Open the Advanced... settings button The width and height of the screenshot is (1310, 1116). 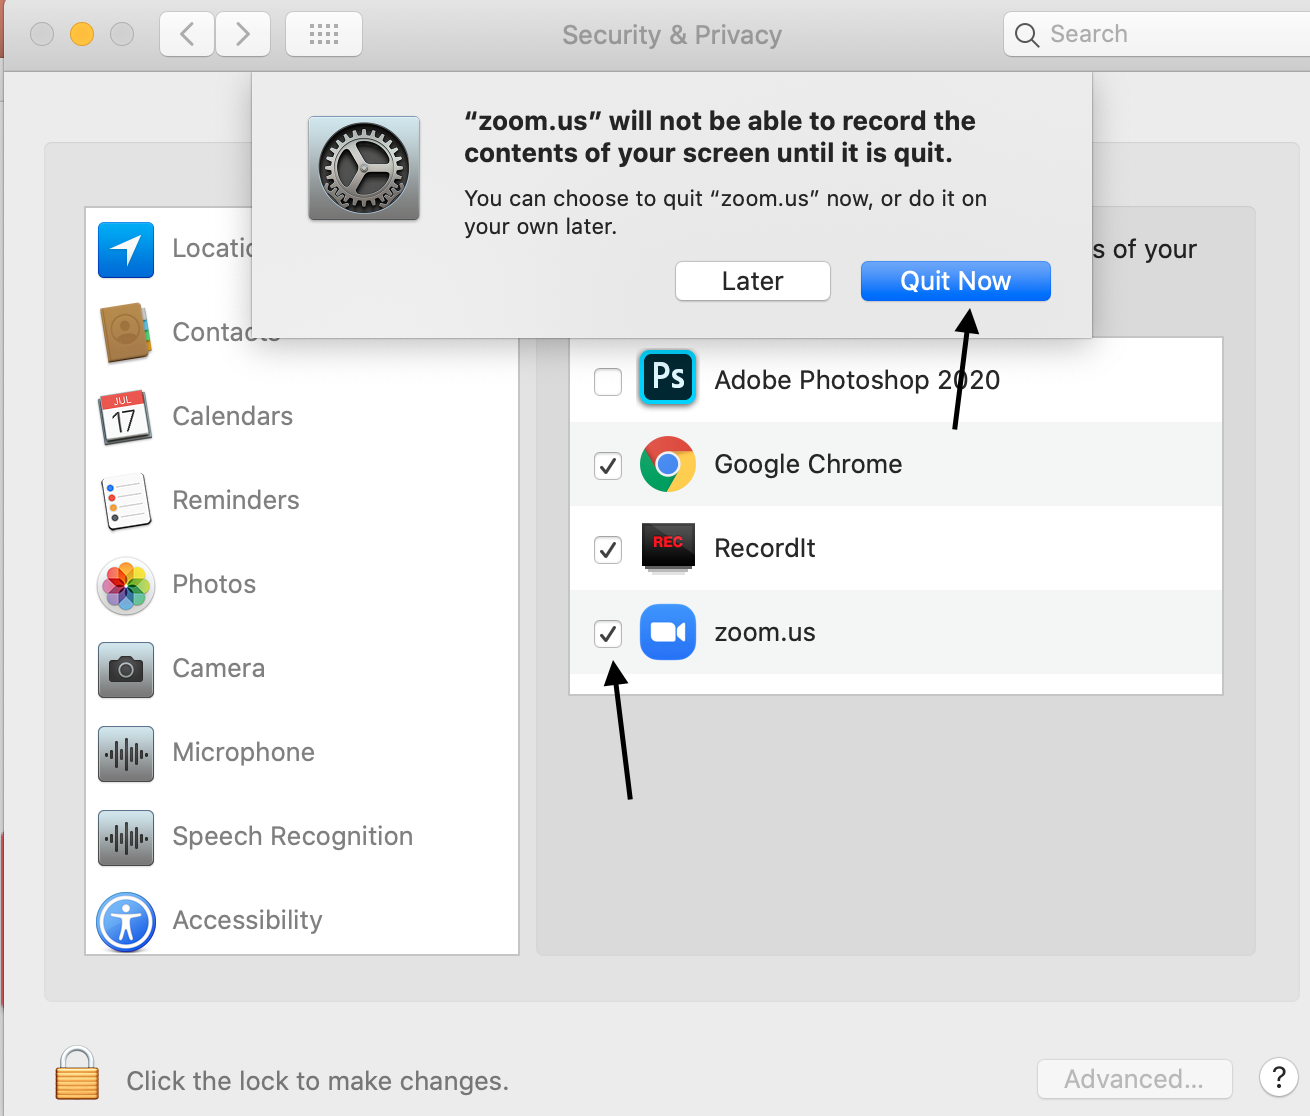coord(1135,1079)
